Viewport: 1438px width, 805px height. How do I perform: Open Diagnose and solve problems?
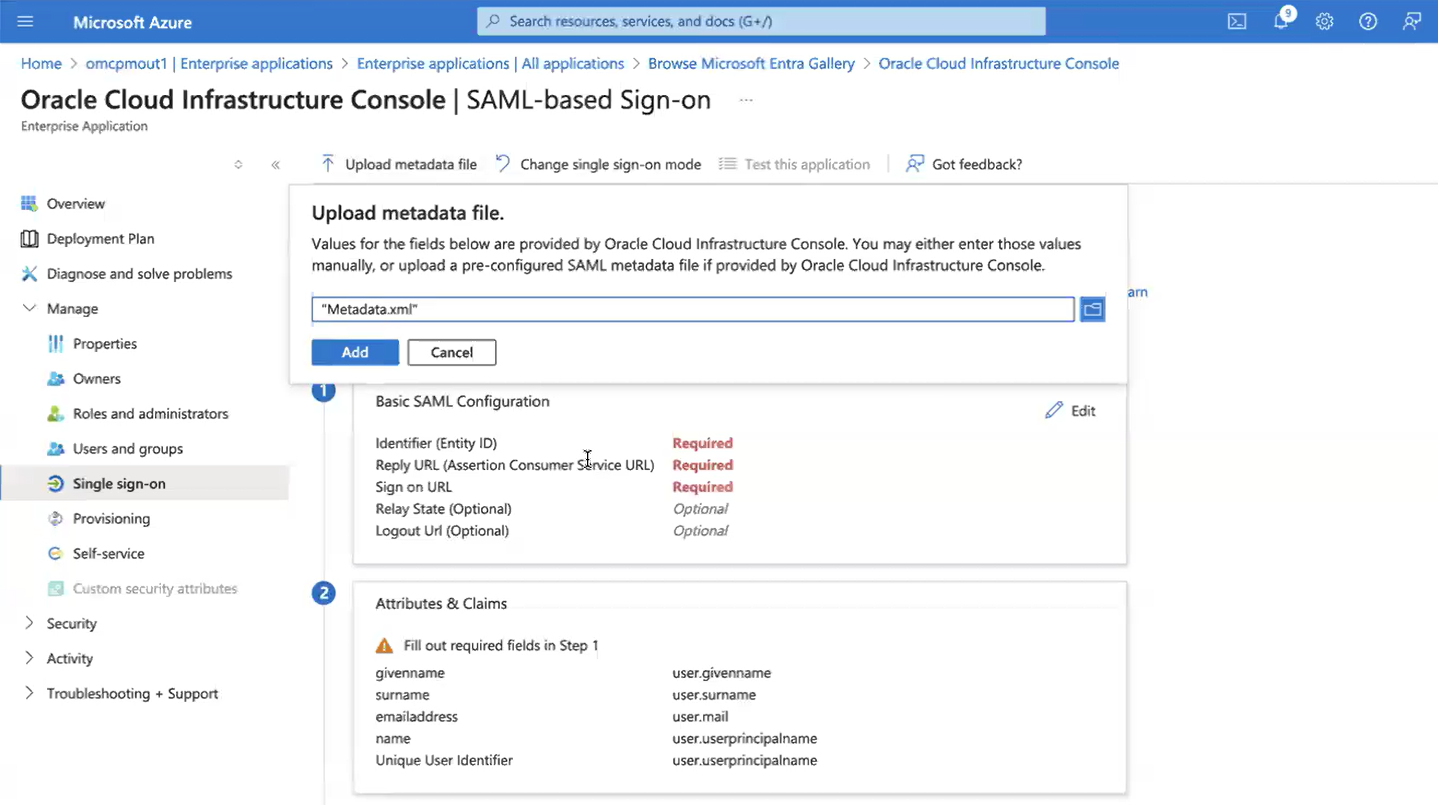click(139, 273)
